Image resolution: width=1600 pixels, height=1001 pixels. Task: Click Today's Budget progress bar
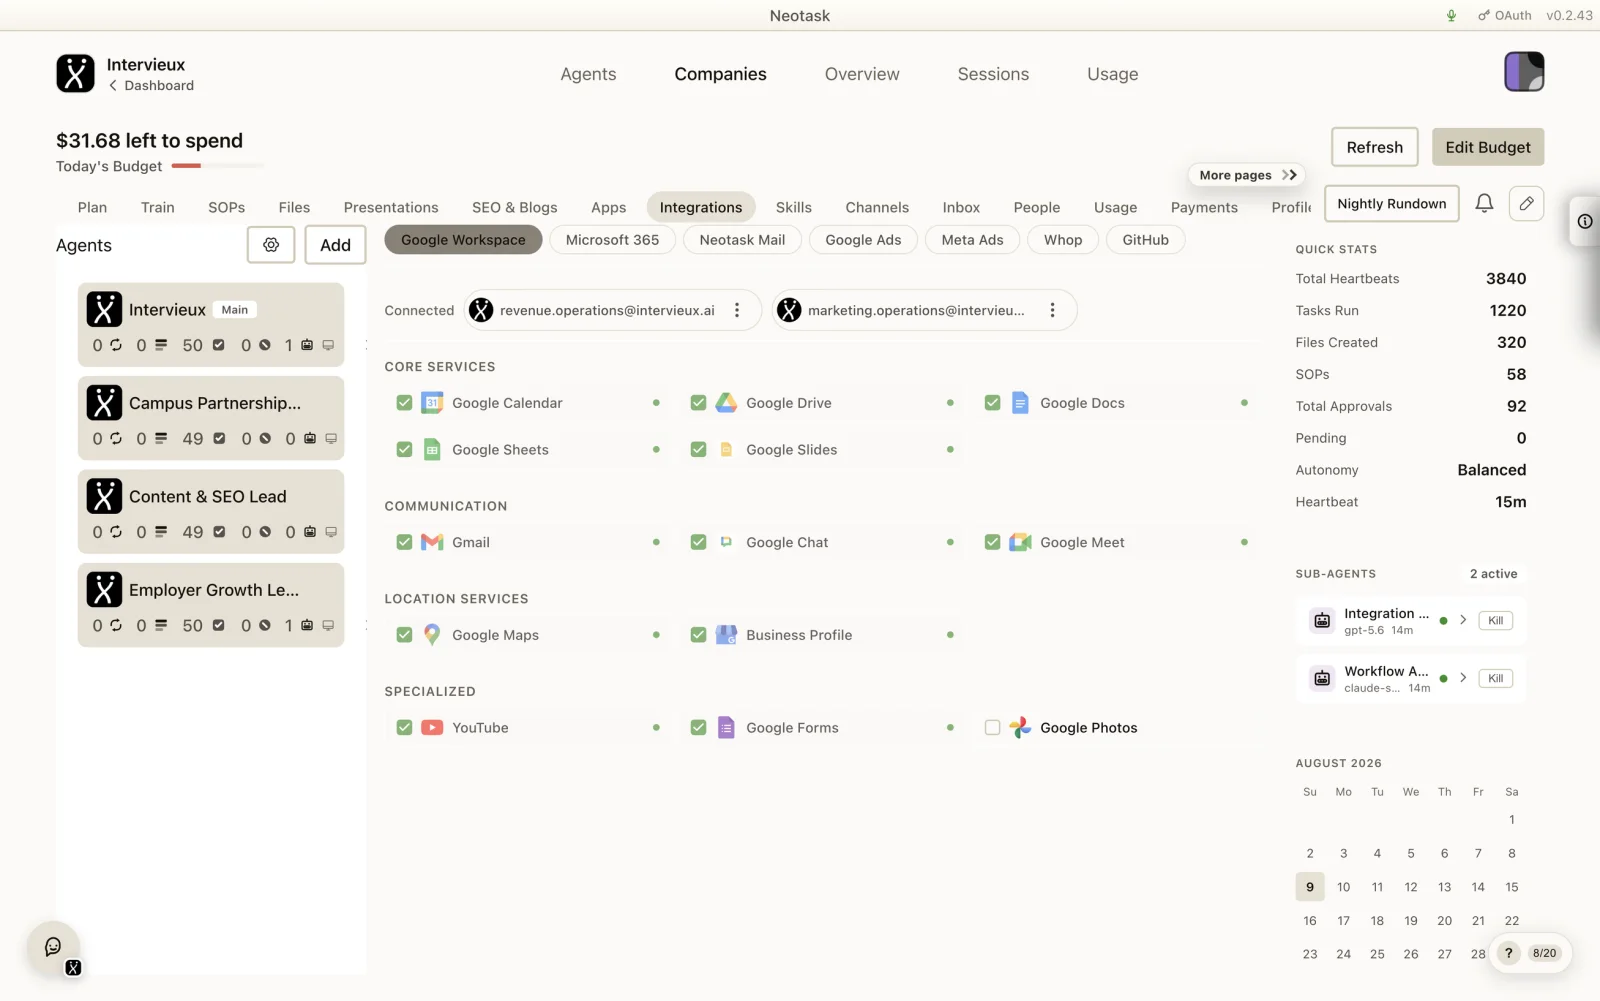[x=217, y=166]
